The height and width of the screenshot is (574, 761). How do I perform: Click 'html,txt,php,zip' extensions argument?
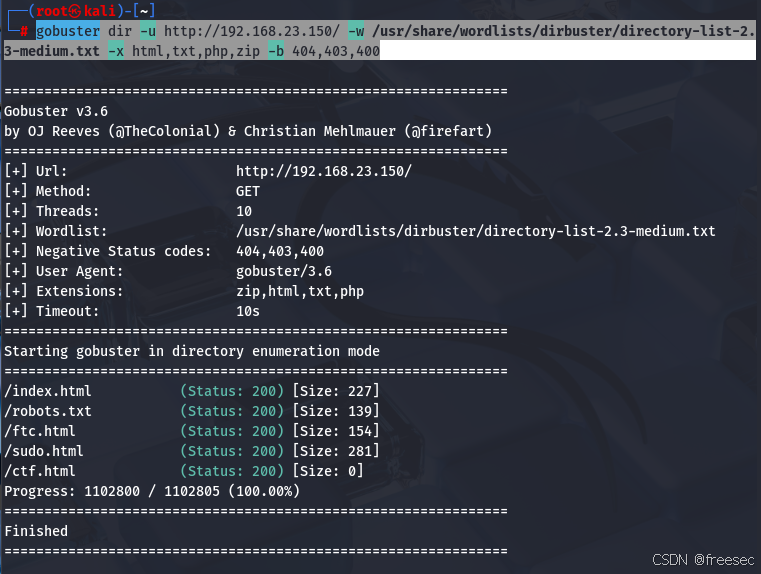196,51
